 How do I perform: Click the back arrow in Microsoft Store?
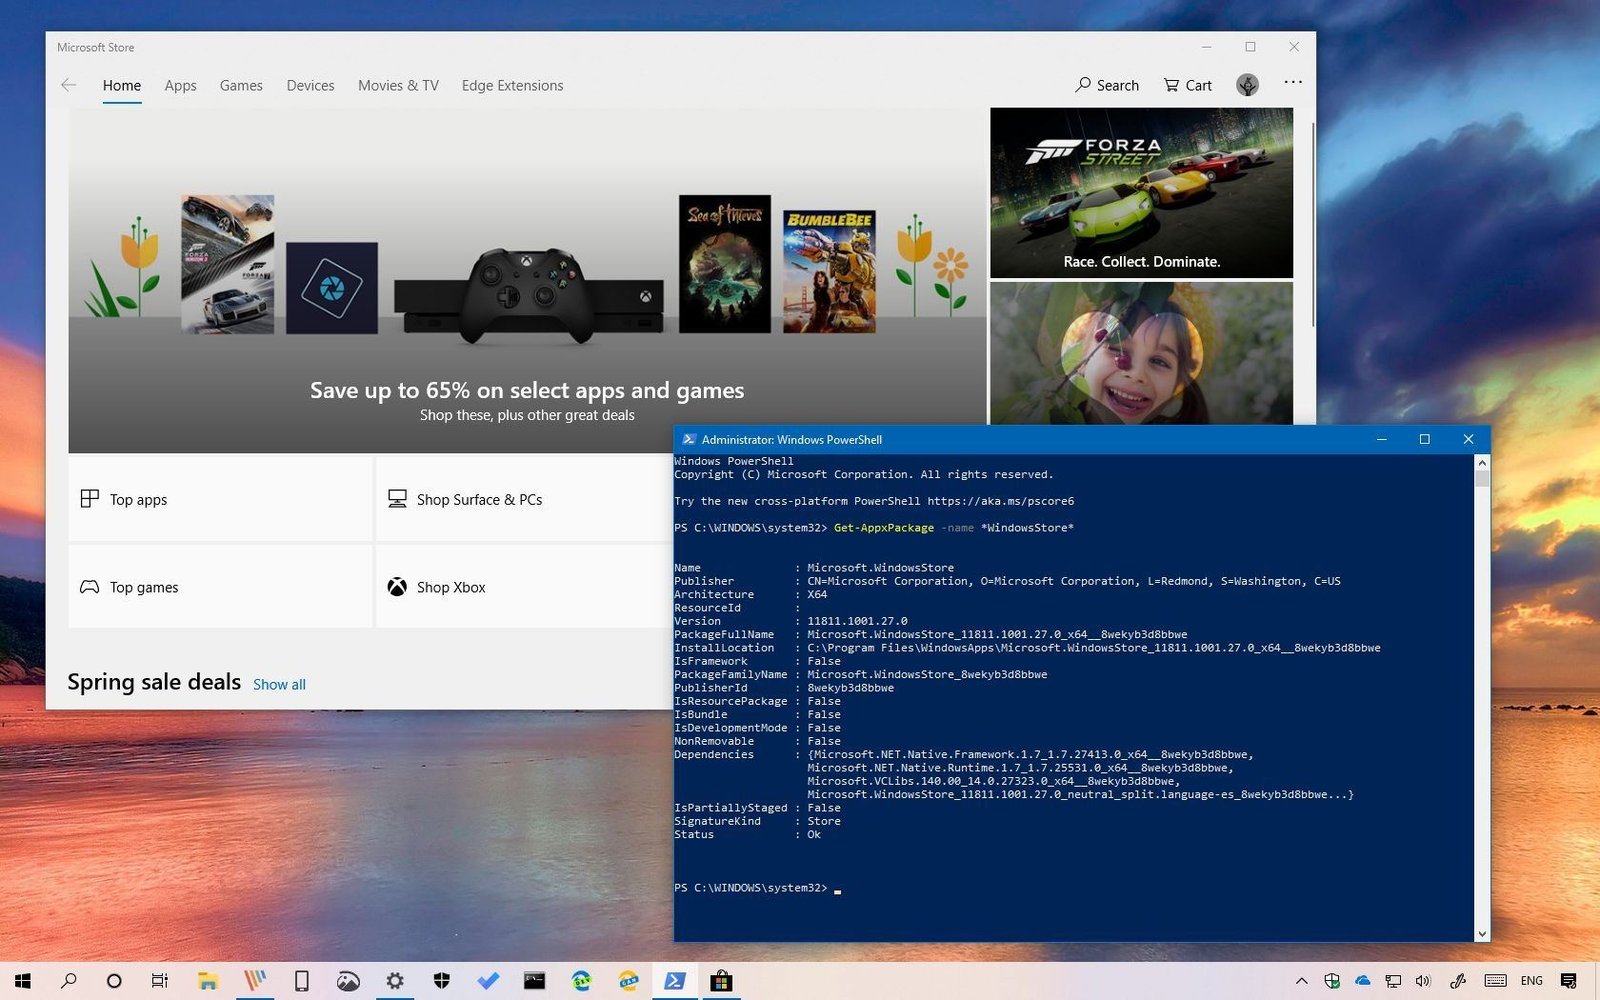[x=69, y=86]
